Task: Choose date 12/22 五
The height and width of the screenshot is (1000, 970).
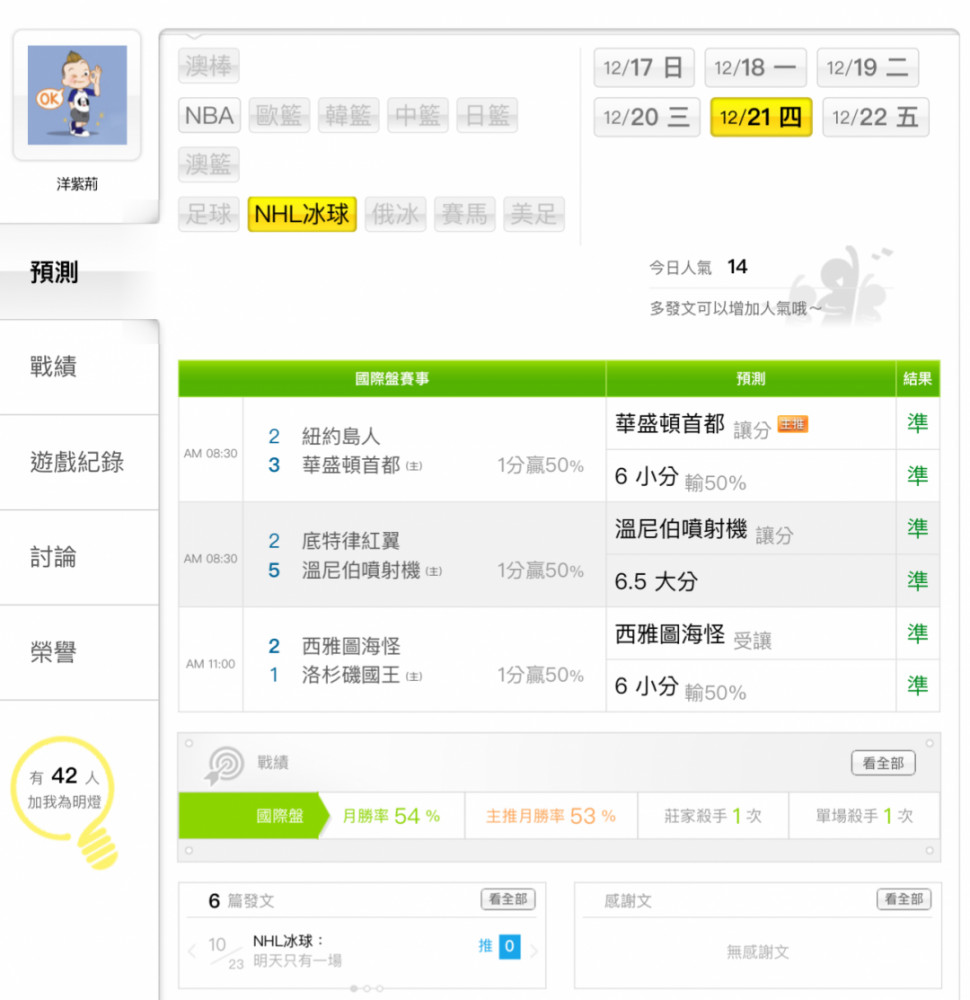Action: (875, 117)
